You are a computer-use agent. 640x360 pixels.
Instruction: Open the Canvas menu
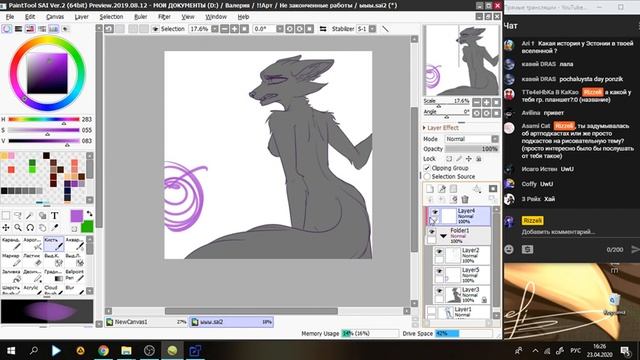pyautogui.click(x=55, y=17)
